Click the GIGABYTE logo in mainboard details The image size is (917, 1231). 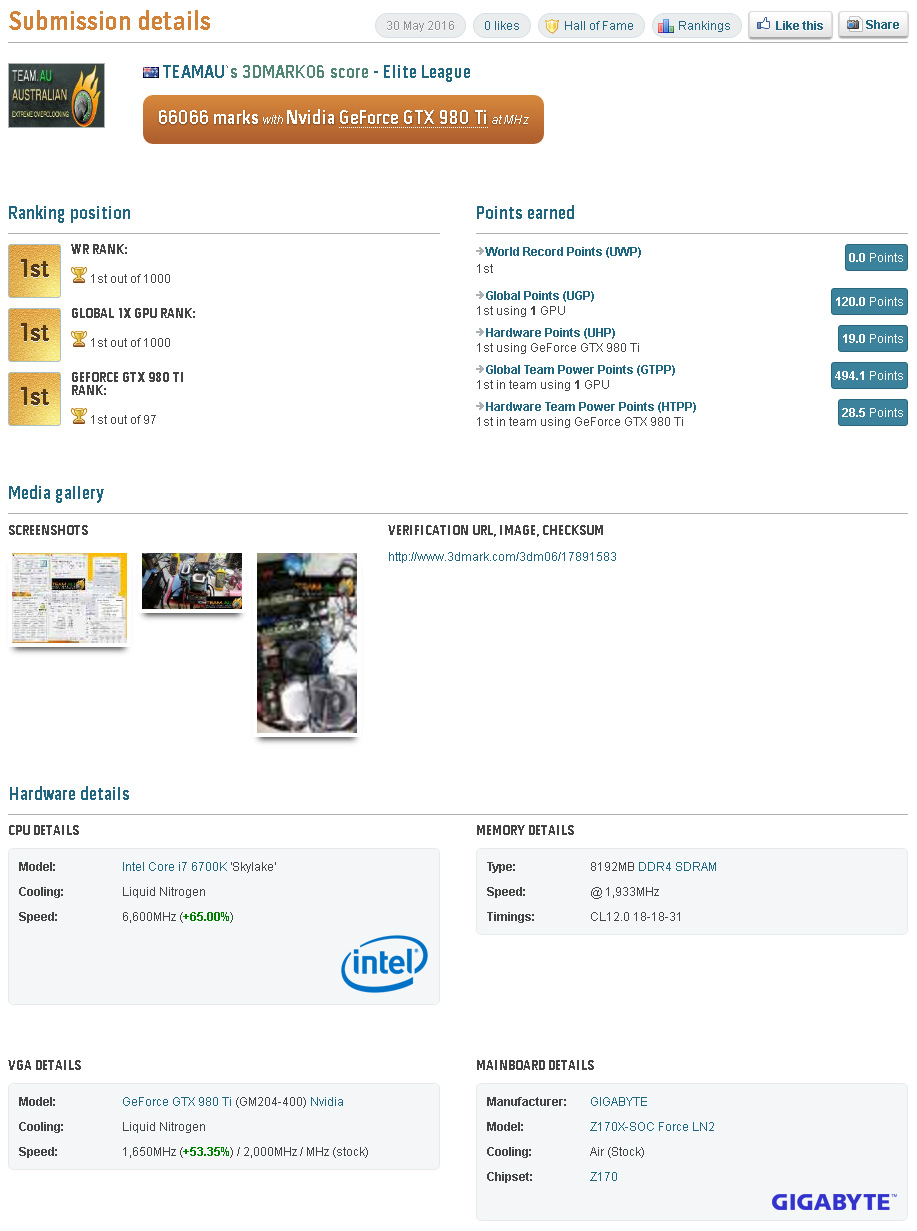(x=832, y=1201)
